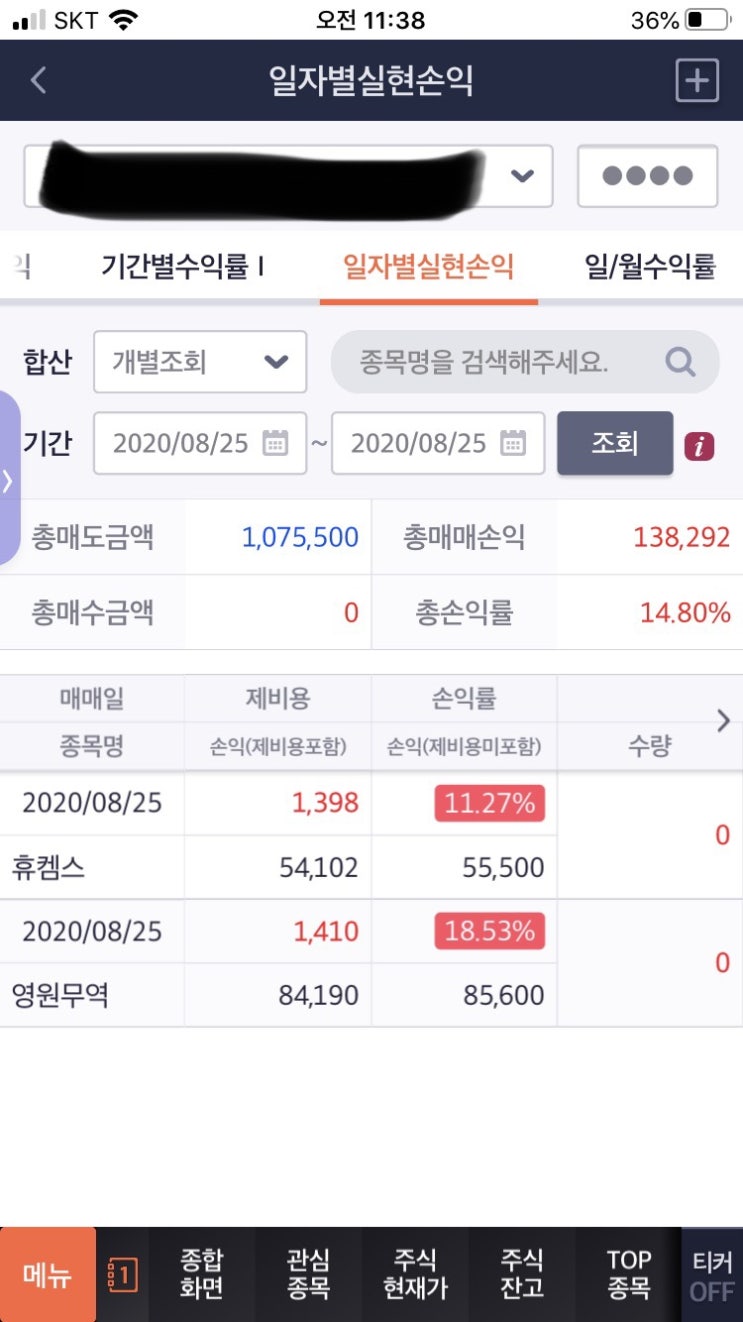This screenshot has width=743, height=1322.
Task: Expand the left side panel handle
Action: tap(9, 479)
